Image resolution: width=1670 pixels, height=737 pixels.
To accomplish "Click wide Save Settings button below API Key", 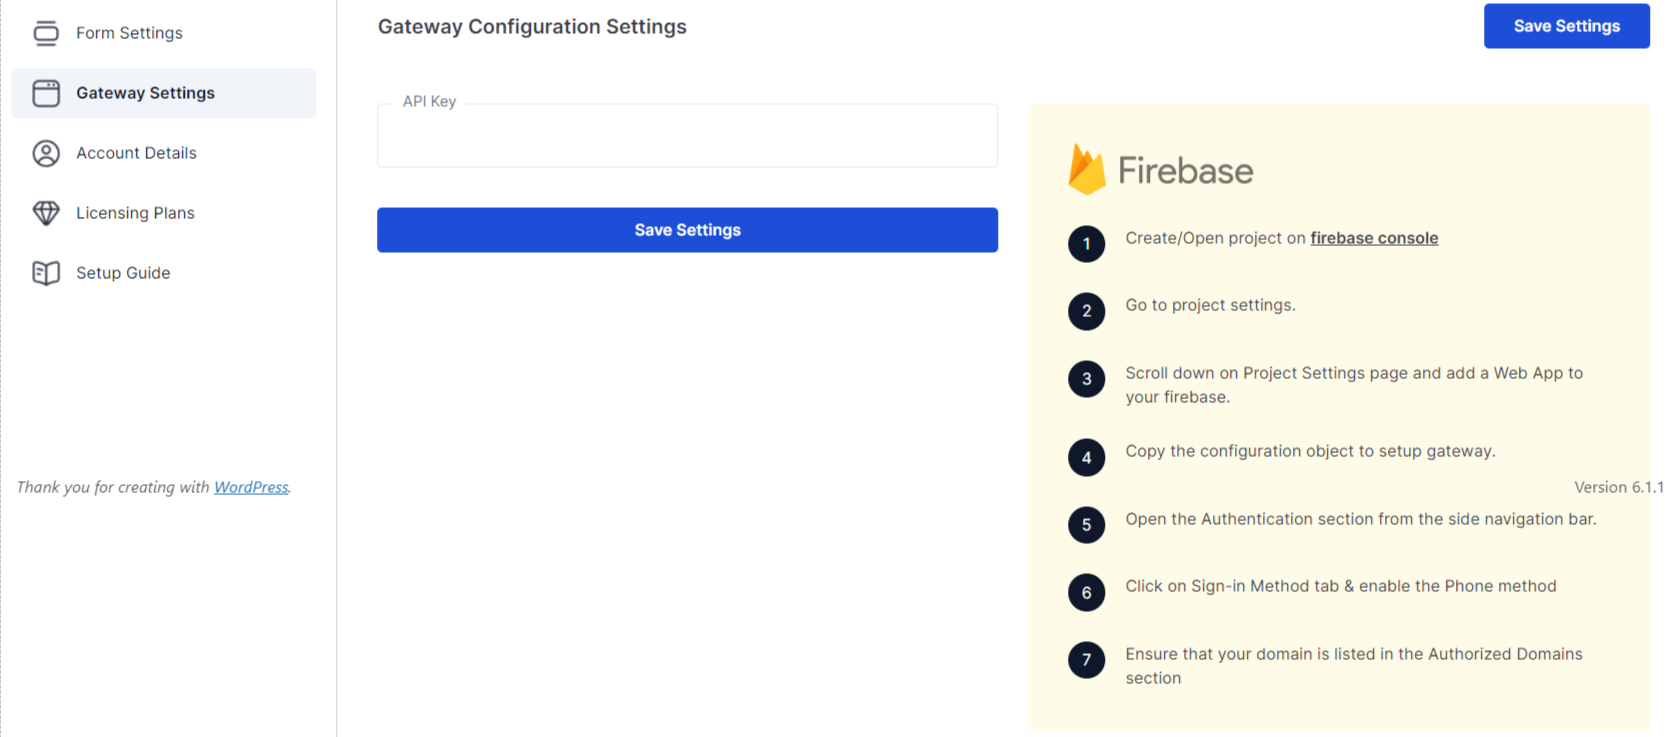I will click(687, 230).
